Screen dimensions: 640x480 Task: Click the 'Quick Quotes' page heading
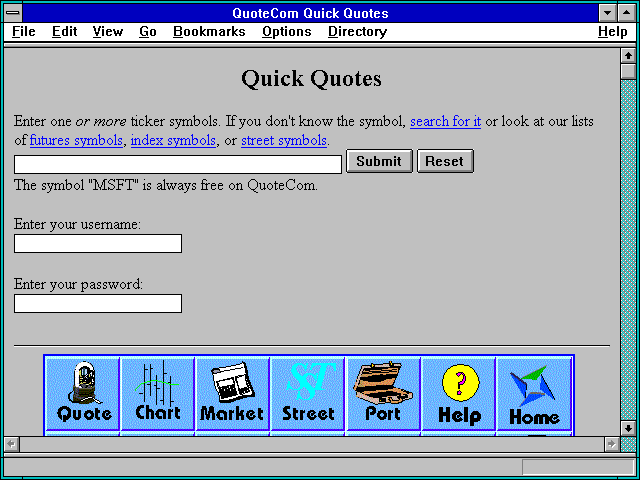pyautogui.click(x=311, y=79)
